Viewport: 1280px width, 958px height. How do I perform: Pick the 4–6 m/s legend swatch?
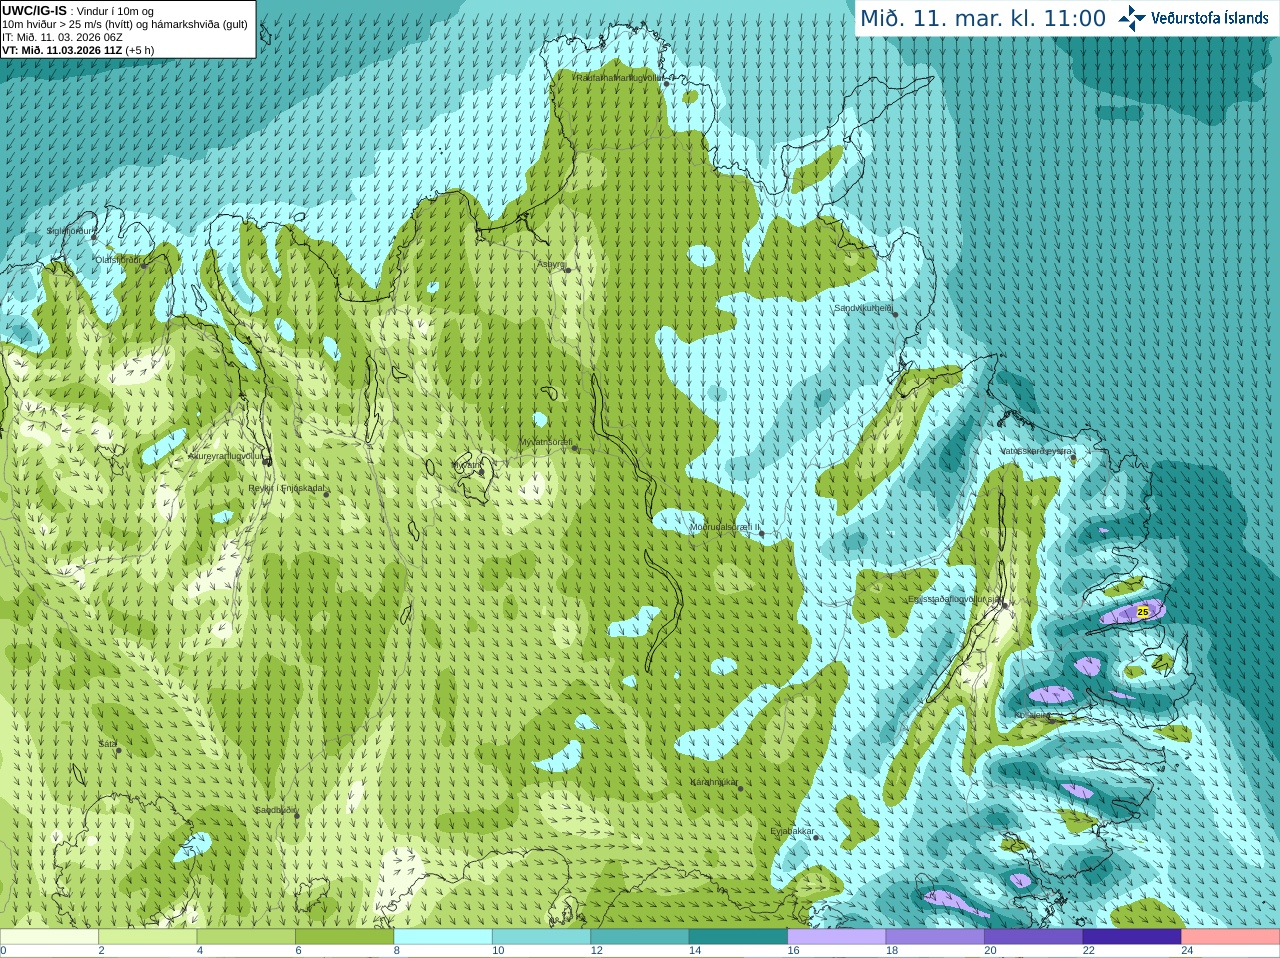coord(246,937)
